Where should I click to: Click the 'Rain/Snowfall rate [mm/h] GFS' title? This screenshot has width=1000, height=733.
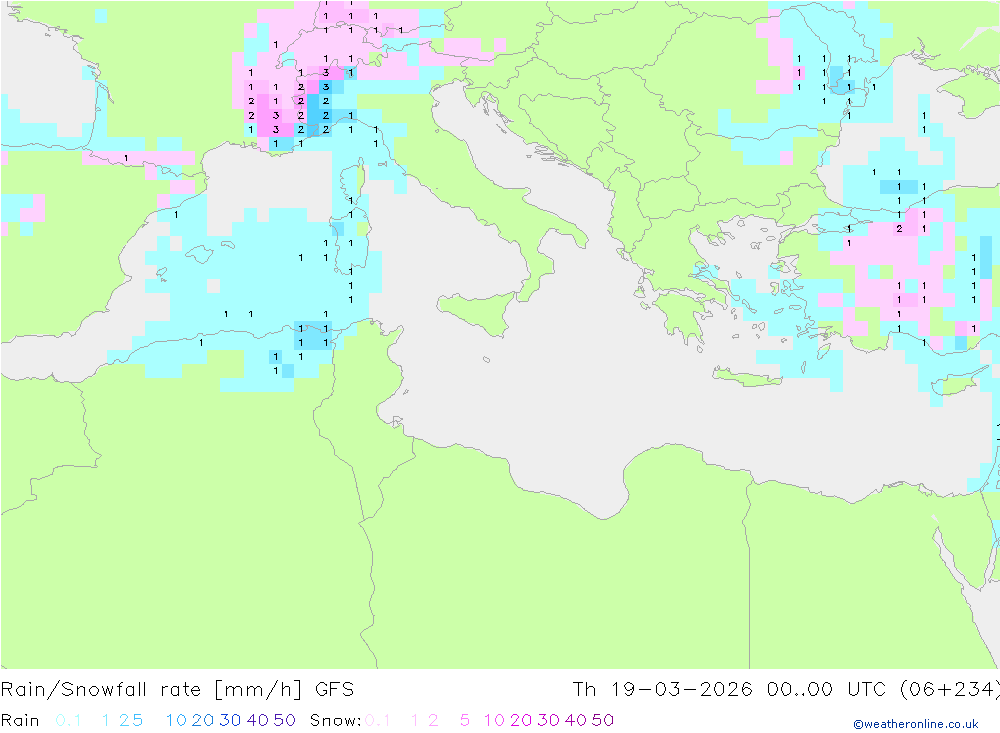tap(177, 690)
